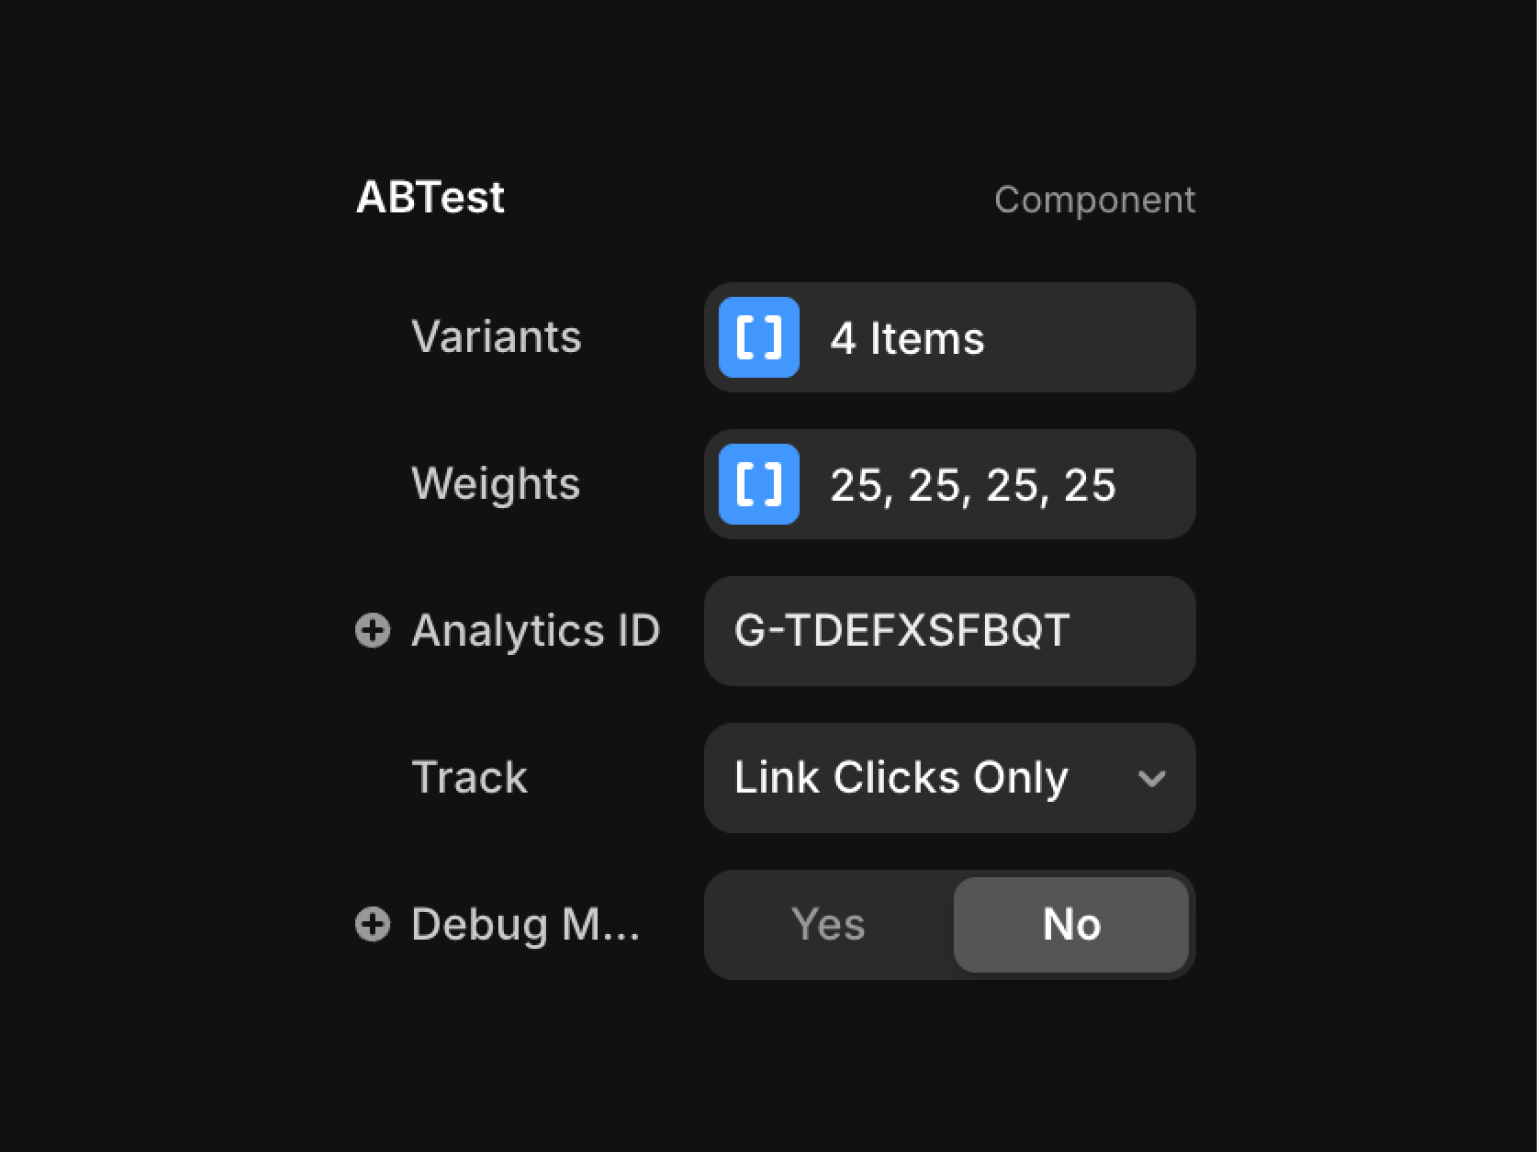The width and height of the screenshot is (1537, 1152).
Task: Click the Analytics ID property label
Action: (x=536, y=631)
